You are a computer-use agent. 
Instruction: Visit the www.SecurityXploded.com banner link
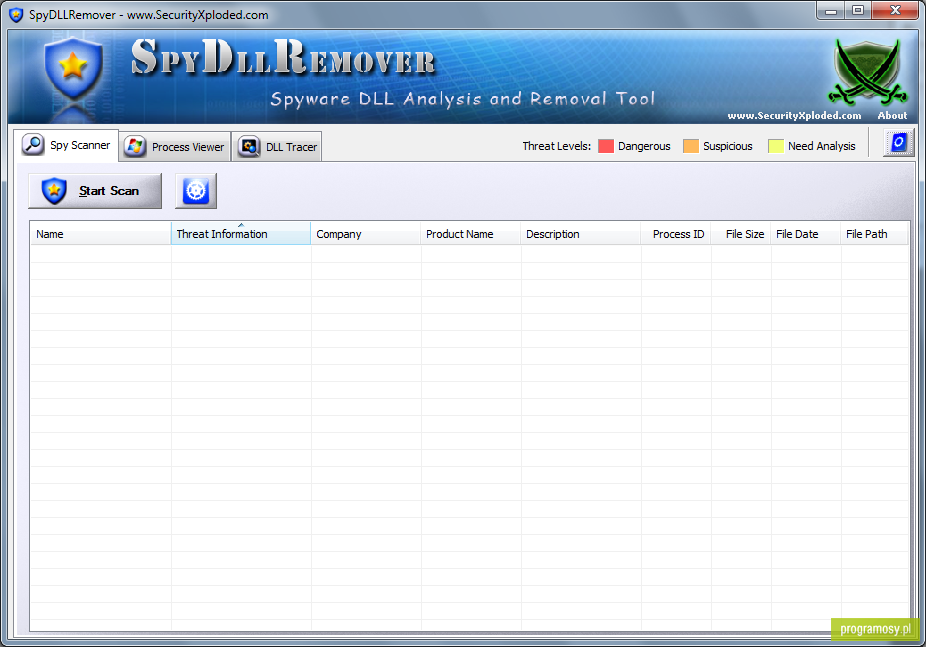click(x=794, y=116)
